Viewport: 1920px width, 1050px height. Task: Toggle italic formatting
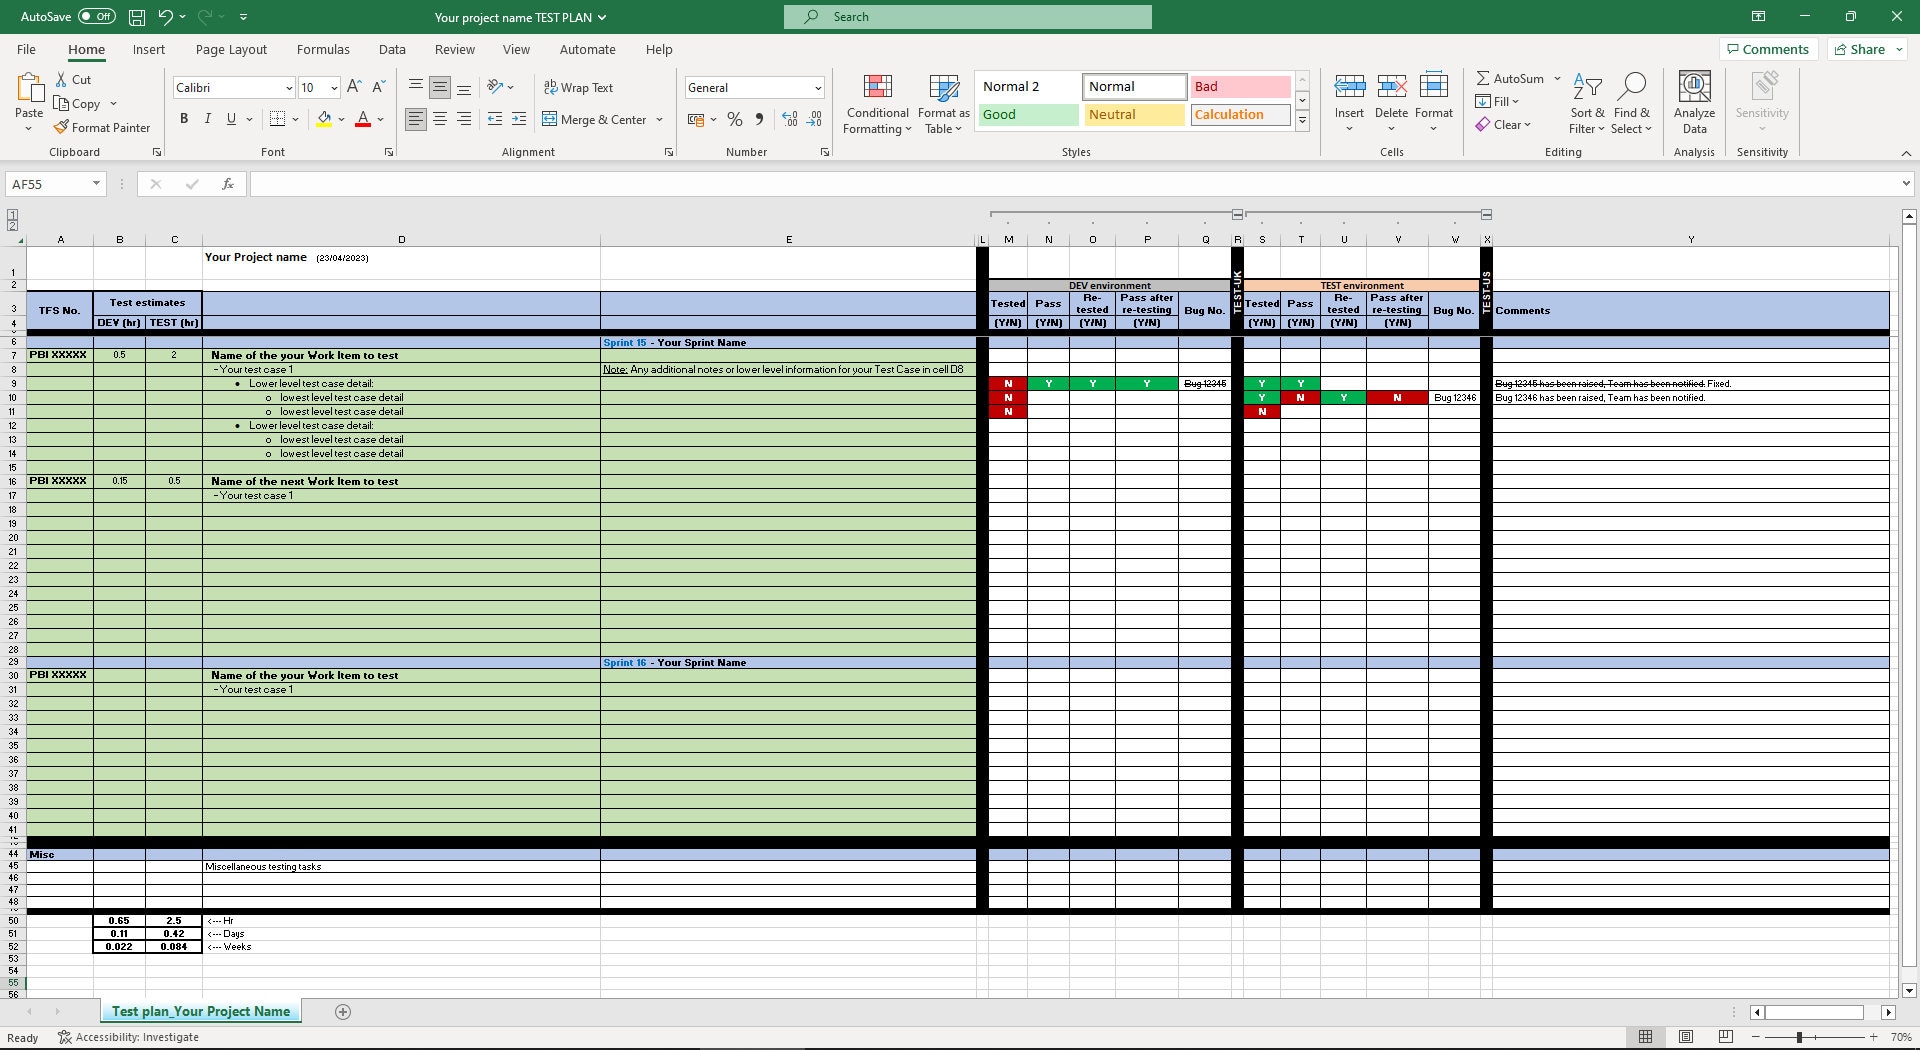(x=208, y=118)
